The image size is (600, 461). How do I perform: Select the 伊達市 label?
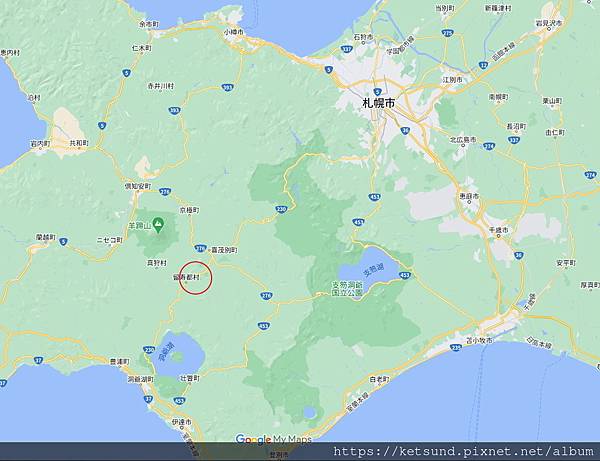181,422
